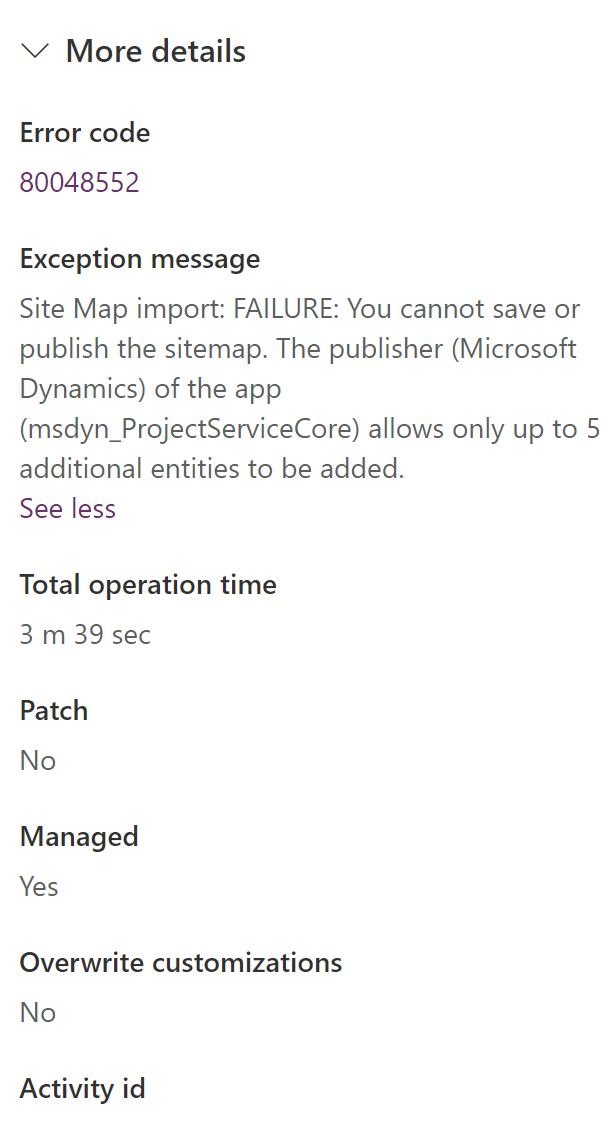Select the Exception message label

(x=139, y=258)
